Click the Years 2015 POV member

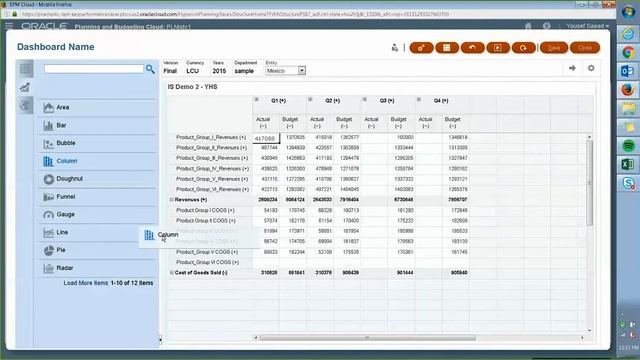[219, 71]
